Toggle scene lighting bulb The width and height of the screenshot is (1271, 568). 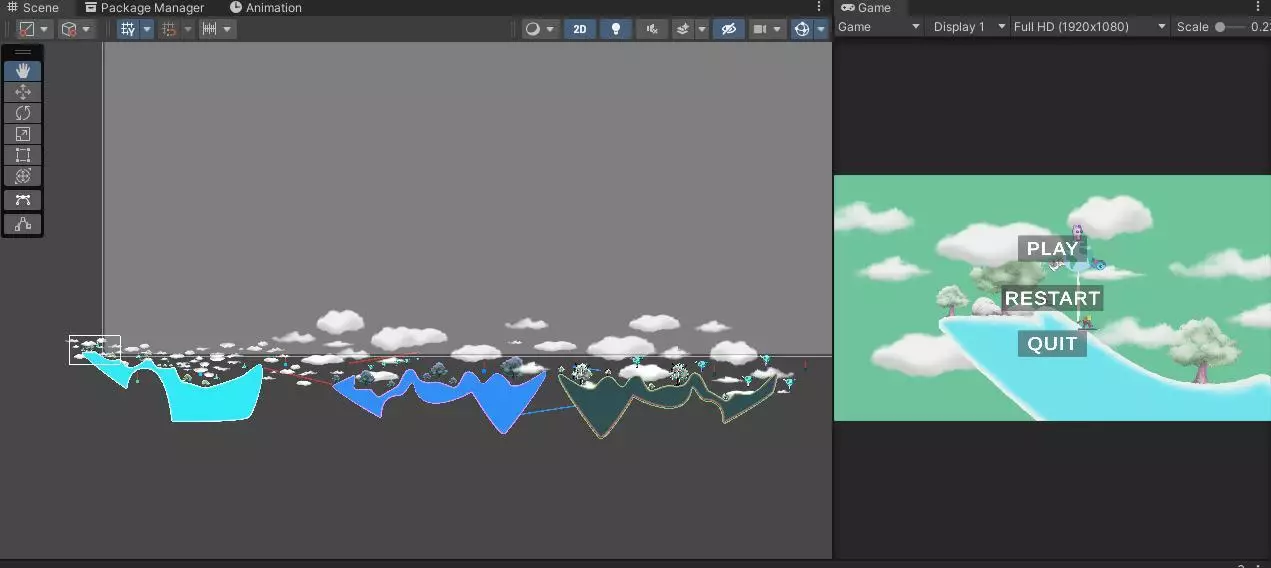(x=615, y=29)
